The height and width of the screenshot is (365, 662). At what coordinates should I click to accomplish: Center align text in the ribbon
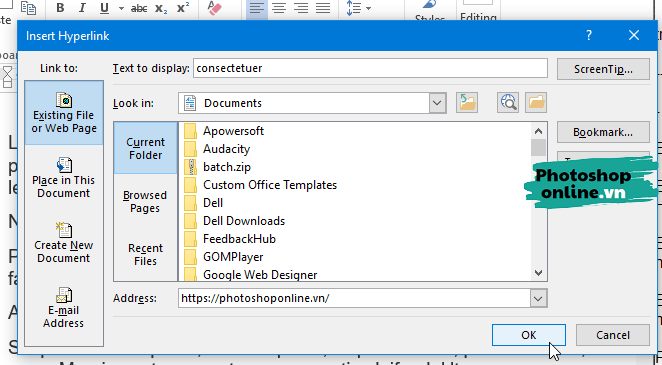point(279,8)
